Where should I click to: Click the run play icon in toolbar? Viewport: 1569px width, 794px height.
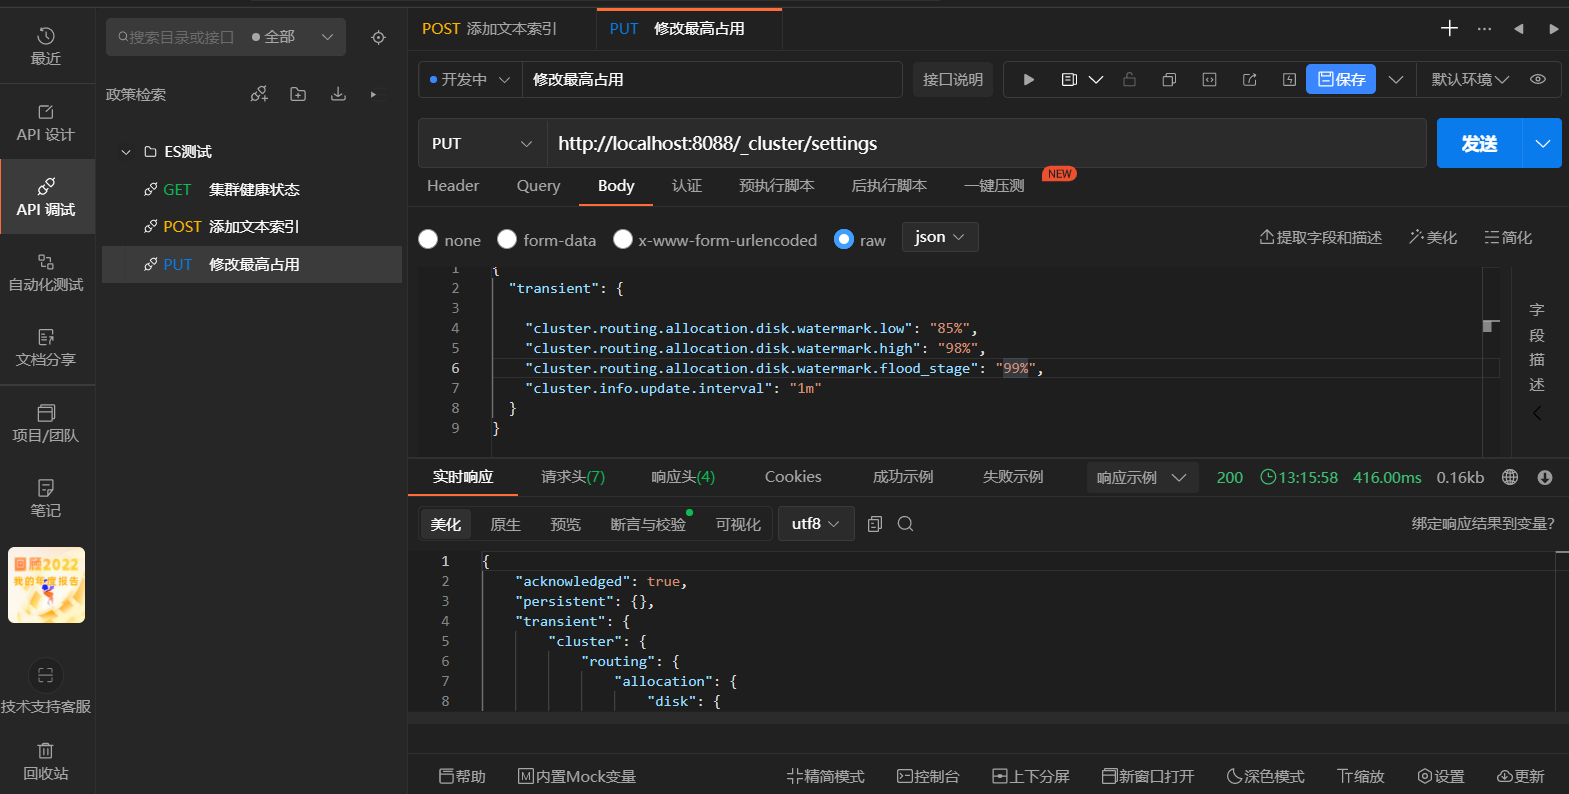click(1028, 79)
